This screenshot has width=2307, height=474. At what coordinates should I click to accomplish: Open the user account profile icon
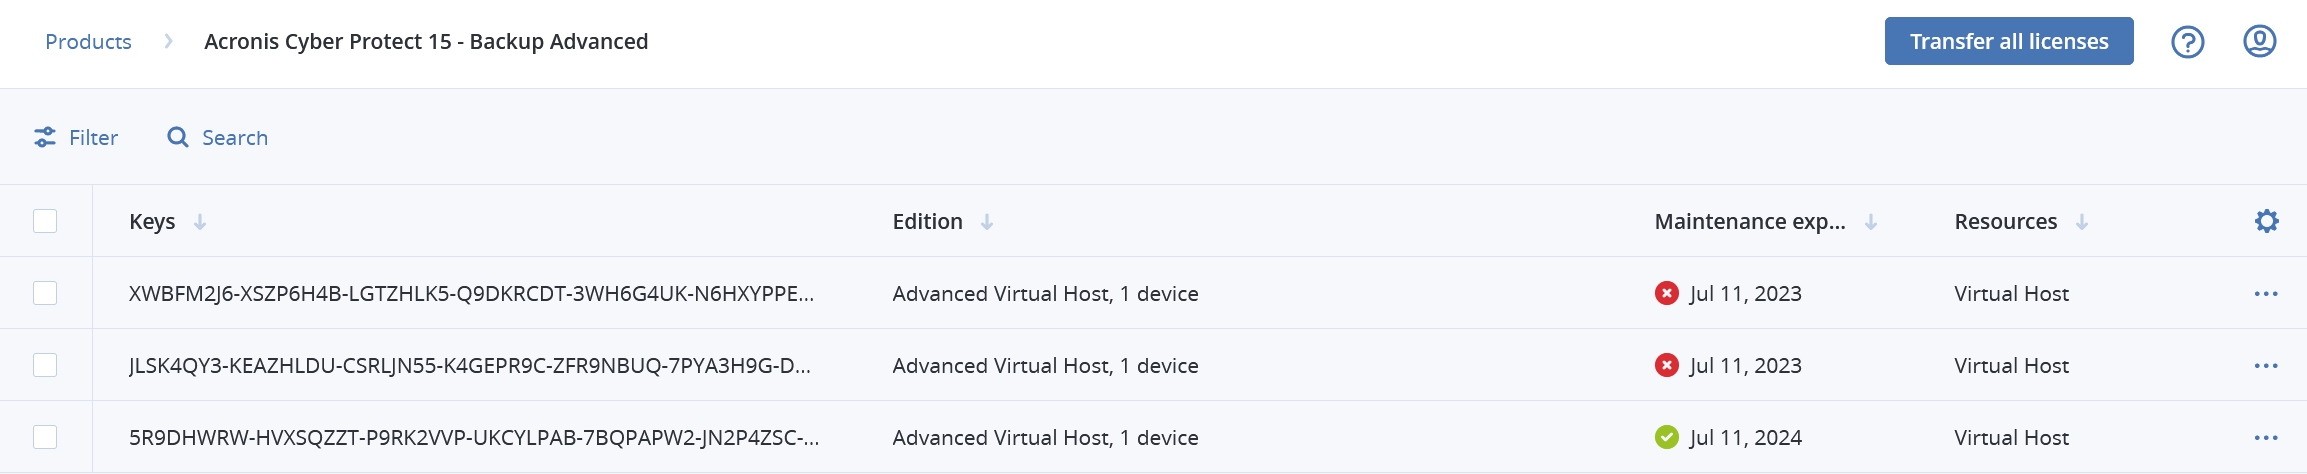point(2259,42)
